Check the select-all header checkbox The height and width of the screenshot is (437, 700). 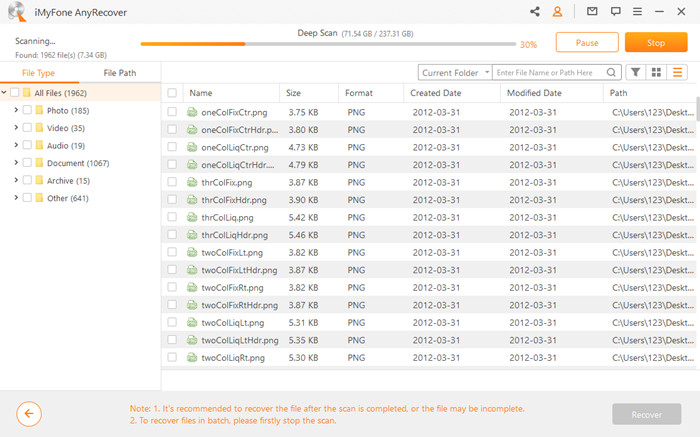click(x=172, y=93)
